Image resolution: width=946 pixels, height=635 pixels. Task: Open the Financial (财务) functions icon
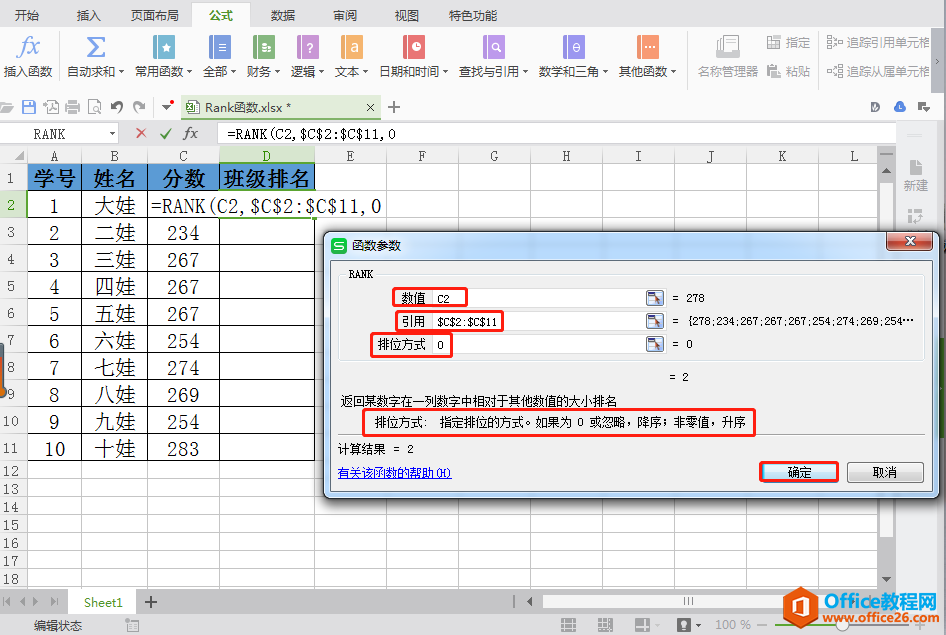(x=264, y=47)
